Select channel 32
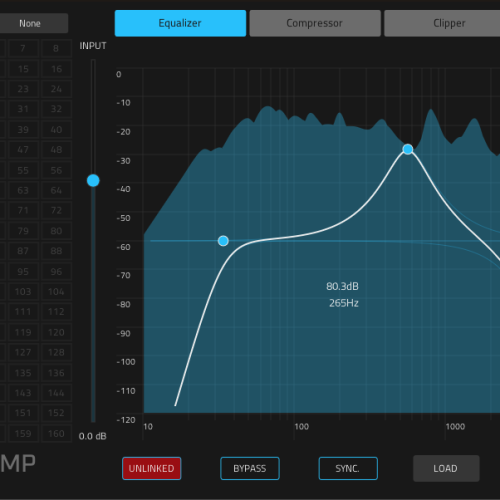Image resolution: width=500 pixels, height=500 pixels. pyautogui.click(x=56, y=109)
